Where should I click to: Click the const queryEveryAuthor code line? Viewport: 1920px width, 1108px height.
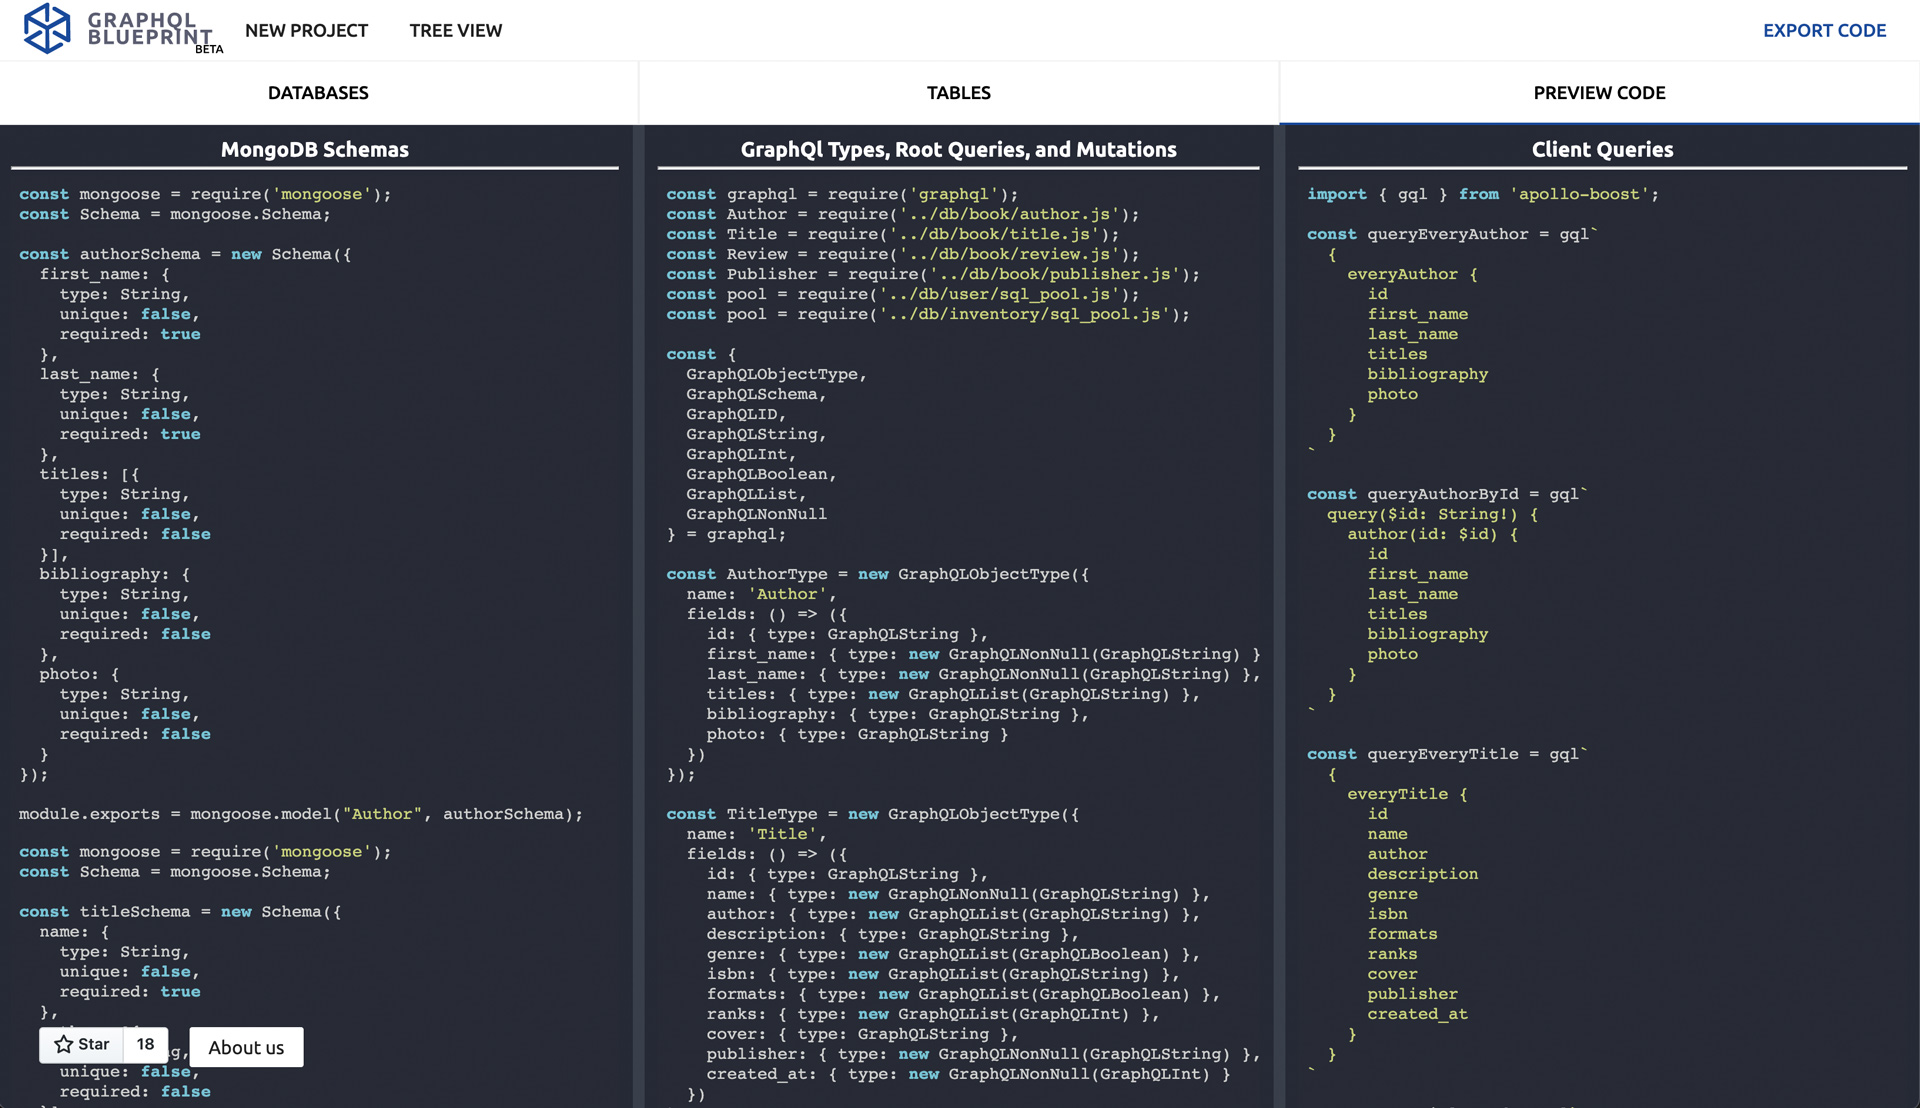coord(1452,234)
